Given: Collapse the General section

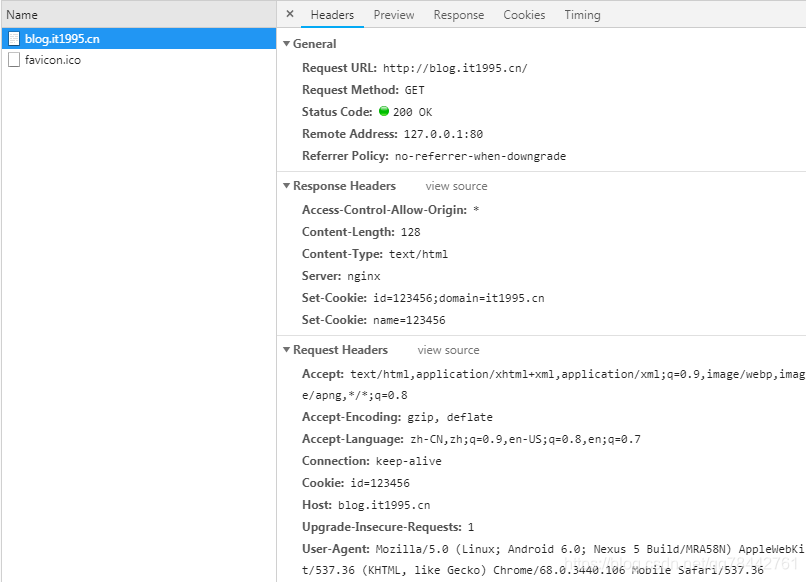Looking at the screenshot, I should (x=287, y=44).
